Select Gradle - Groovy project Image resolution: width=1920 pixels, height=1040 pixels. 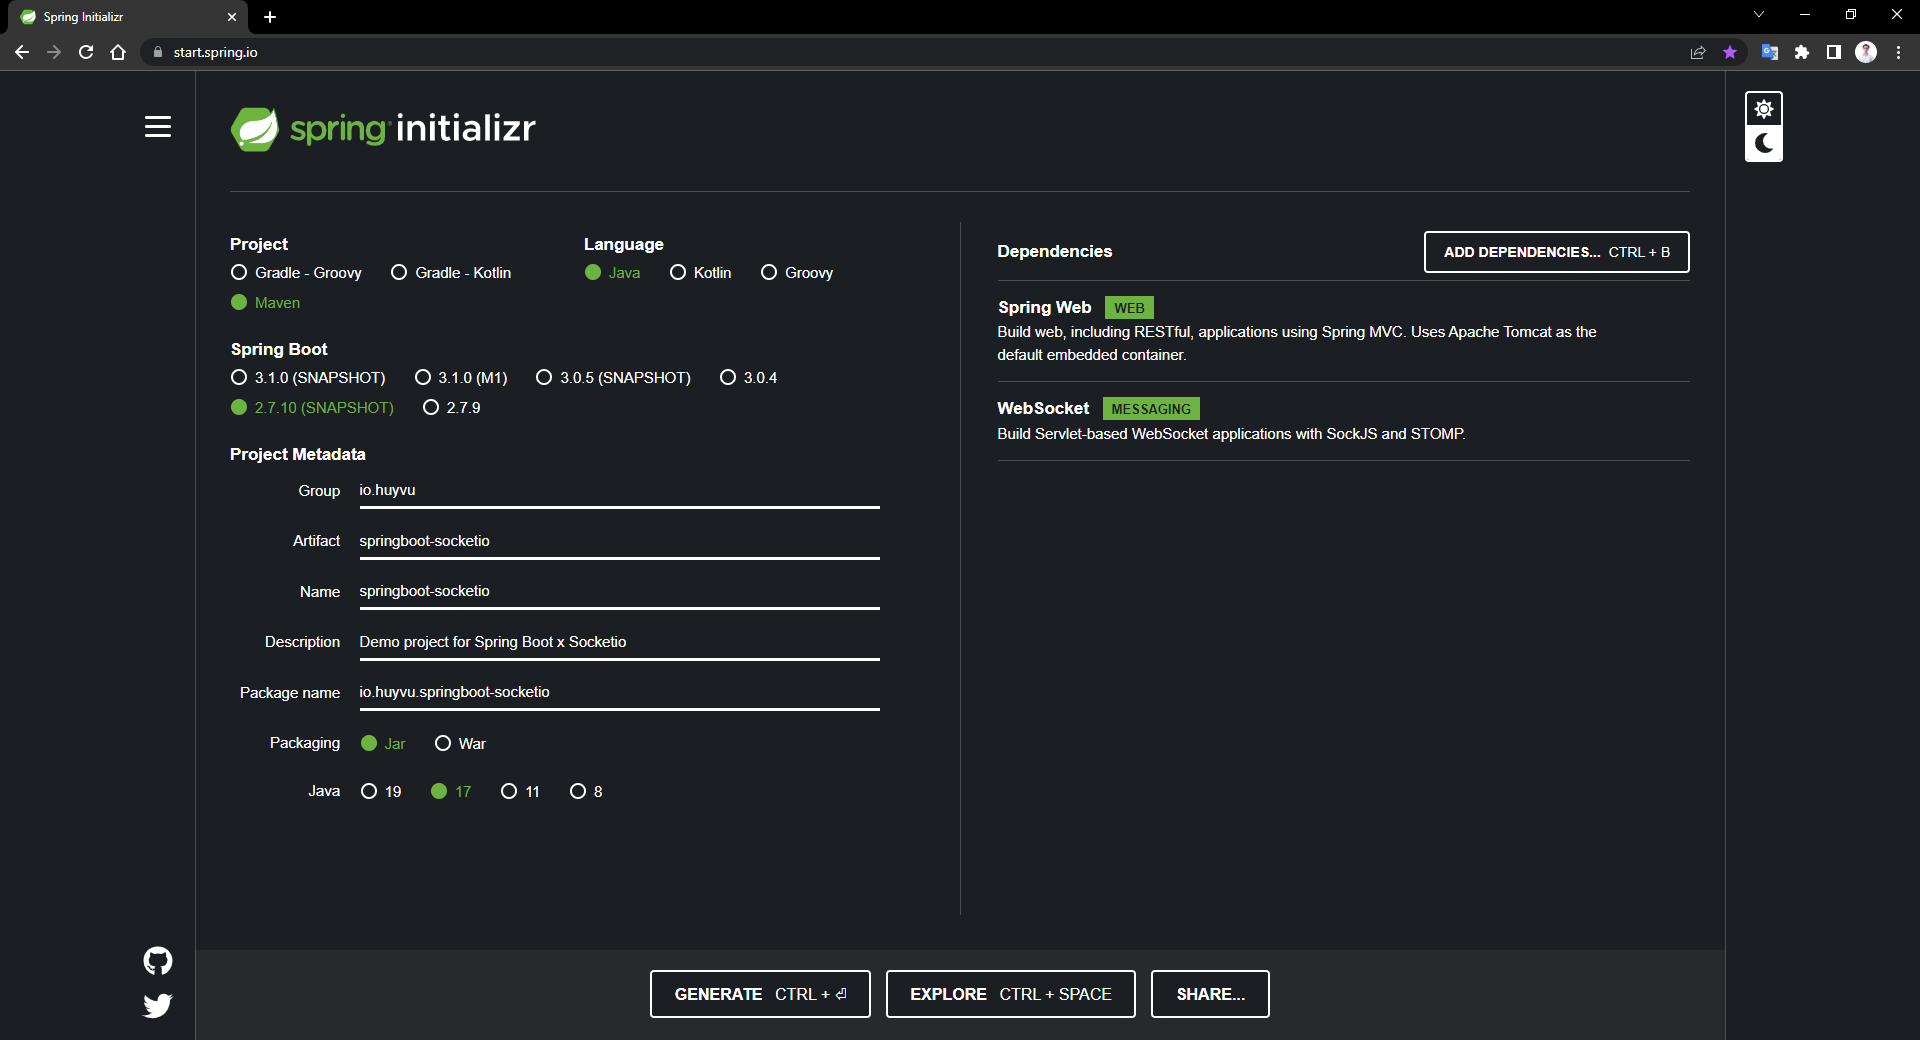[296, 273]
